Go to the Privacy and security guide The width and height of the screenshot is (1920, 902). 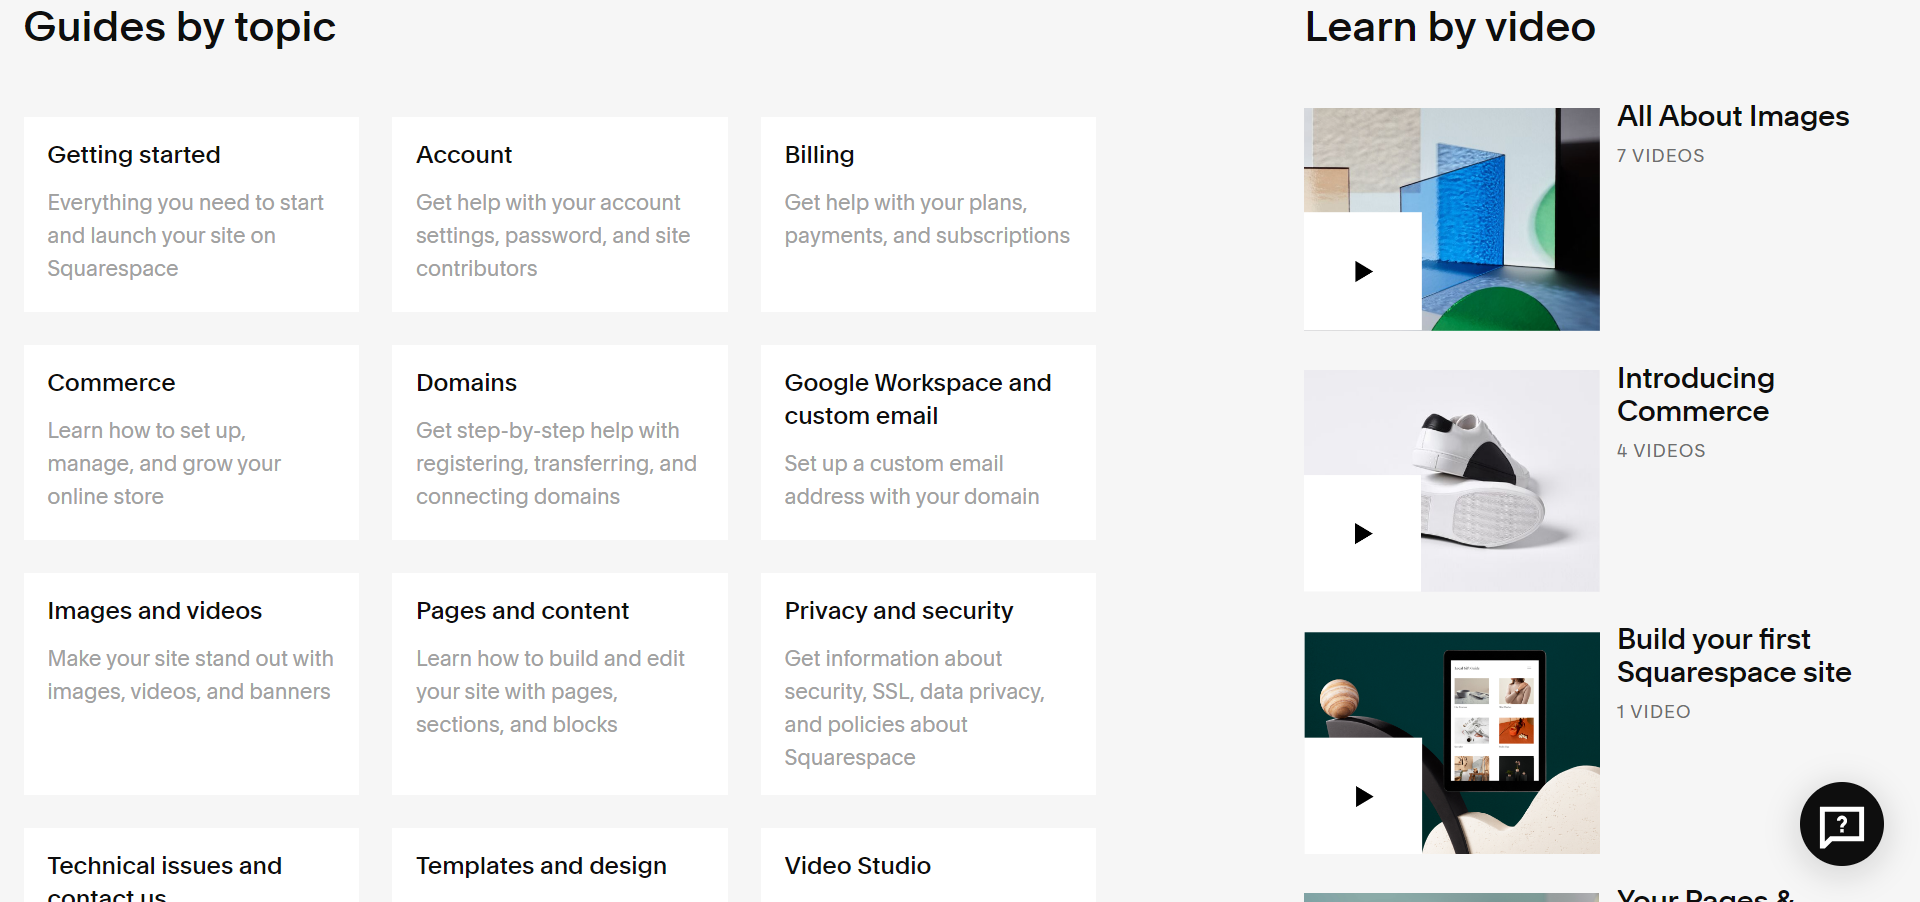pyautogui.click(x=927, y=683)
